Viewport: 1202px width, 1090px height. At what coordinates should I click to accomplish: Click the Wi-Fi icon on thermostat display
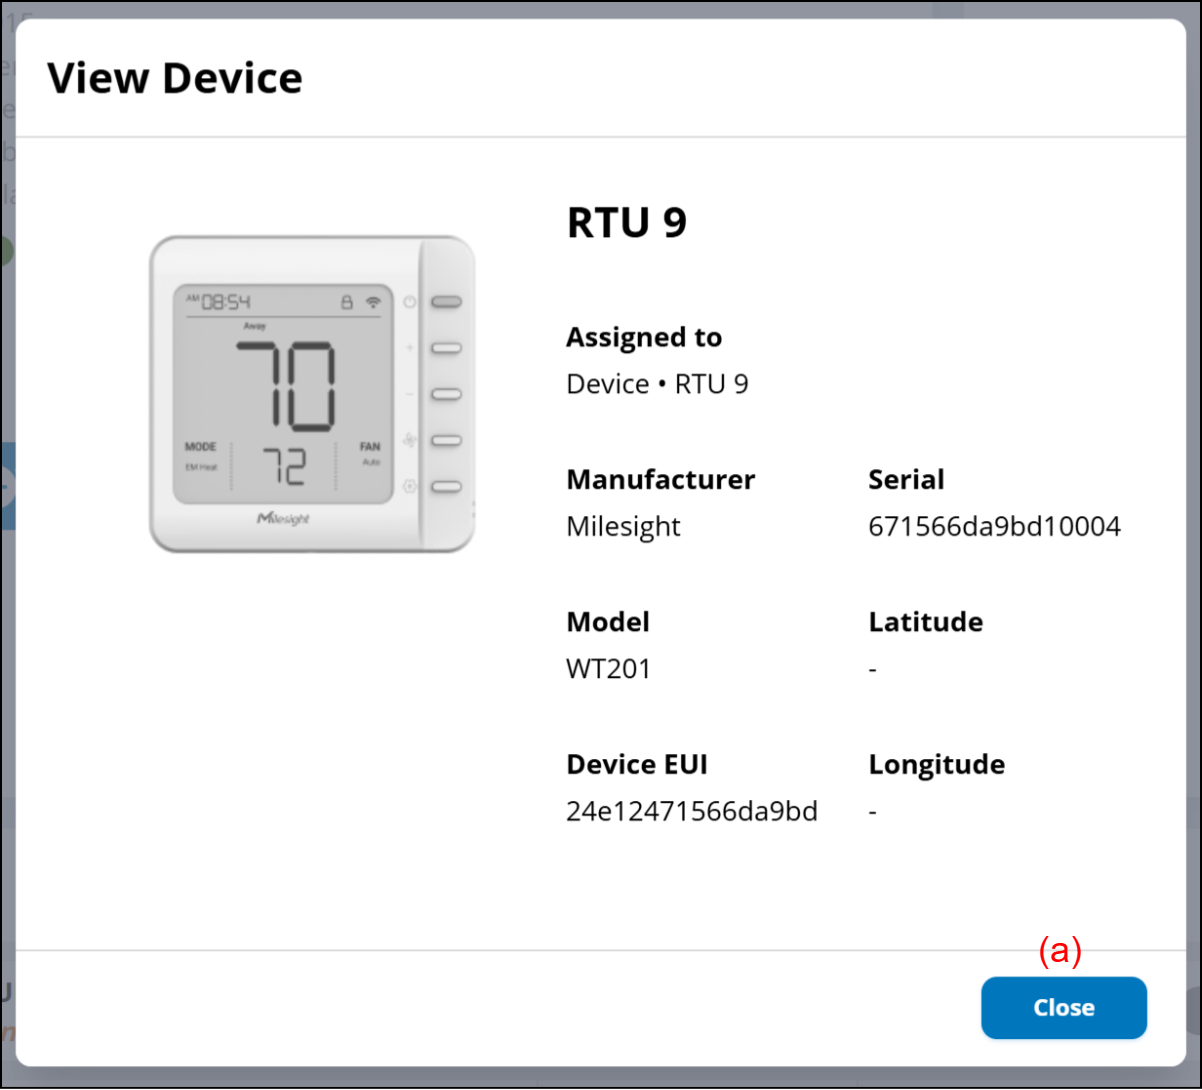tap(374, 301)
